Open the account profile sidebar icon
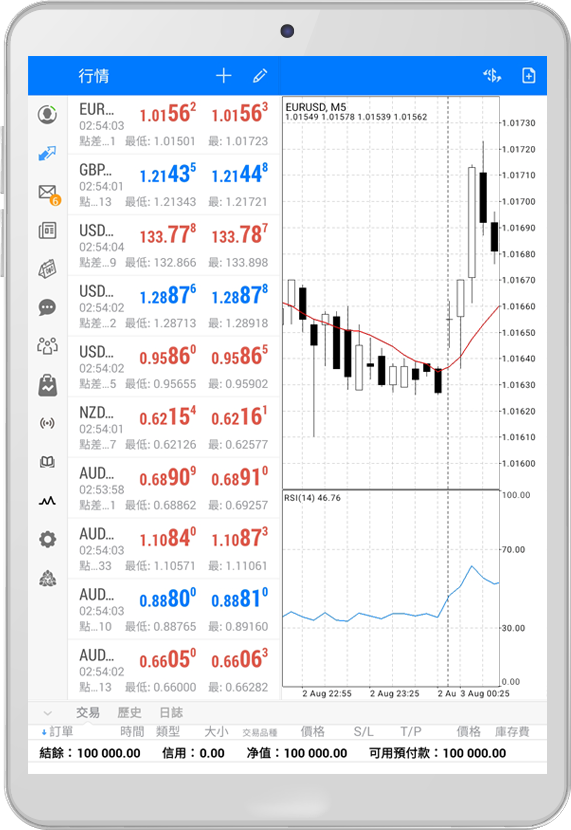 (x=47, y=114)
